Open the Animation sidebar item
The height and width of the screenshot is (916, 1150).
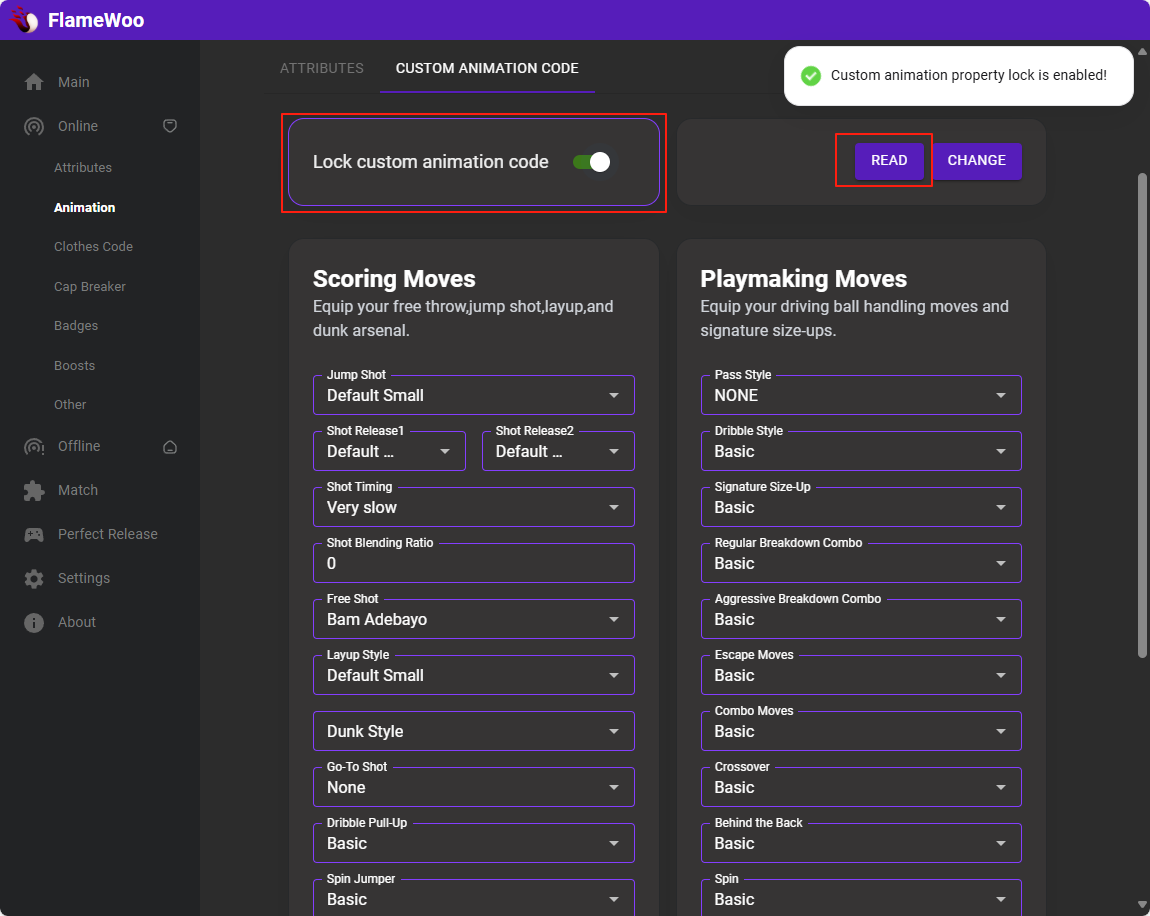[x=84, y=208]
